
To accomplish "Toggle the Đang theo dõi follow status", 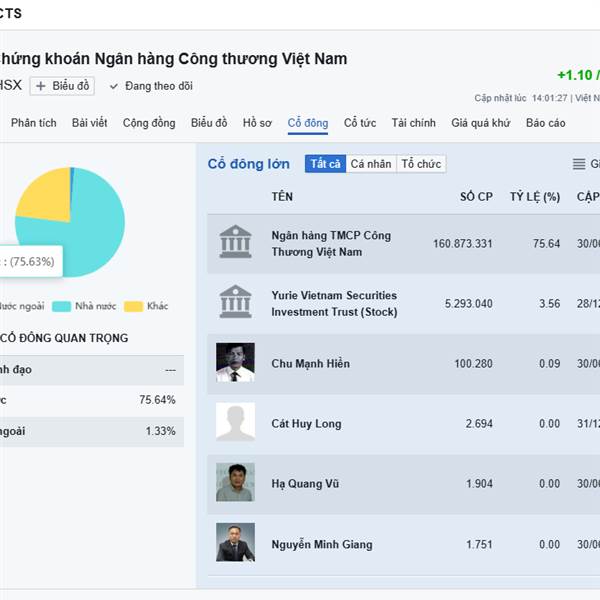I will click(x=152, y=86).
